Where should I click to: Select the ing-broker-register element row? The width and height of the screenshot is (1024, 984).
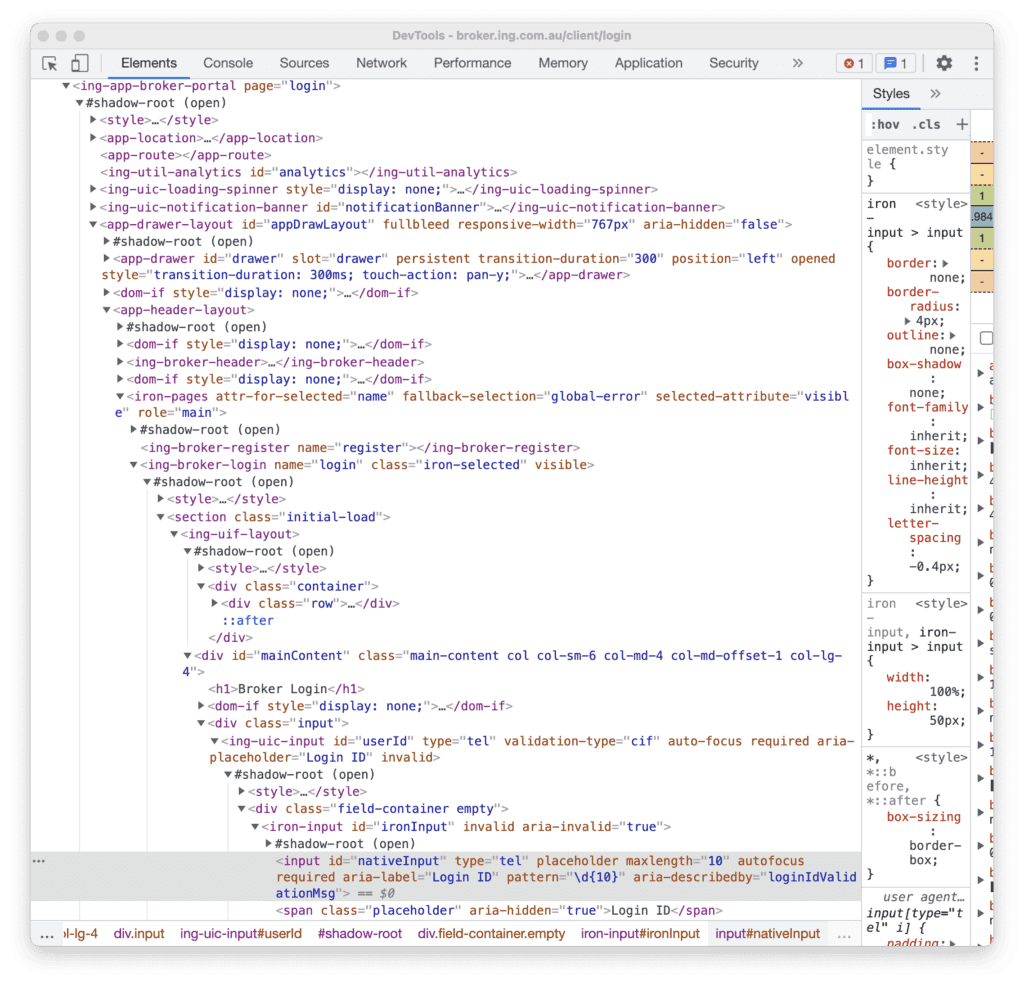(360, 448)
